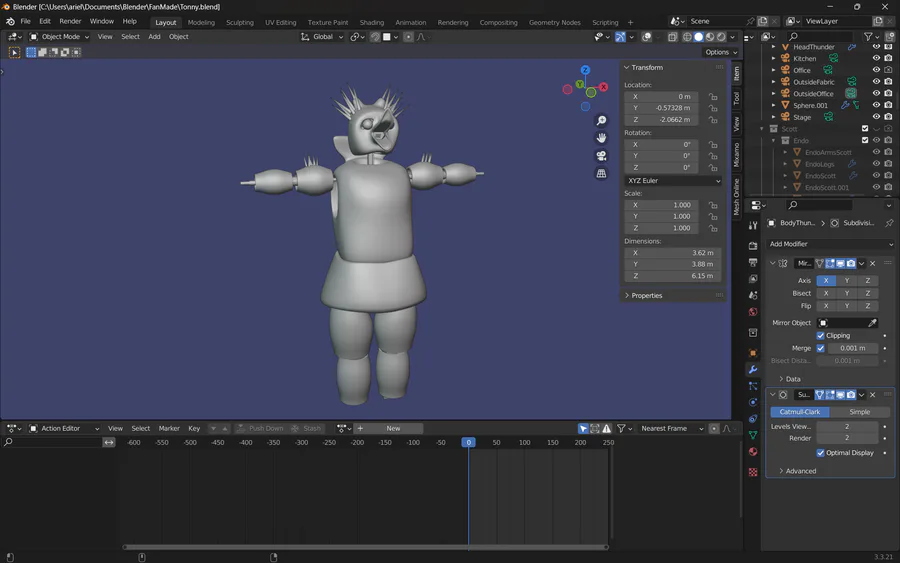
Task: Select solid viewport shading
Action: 699,37
